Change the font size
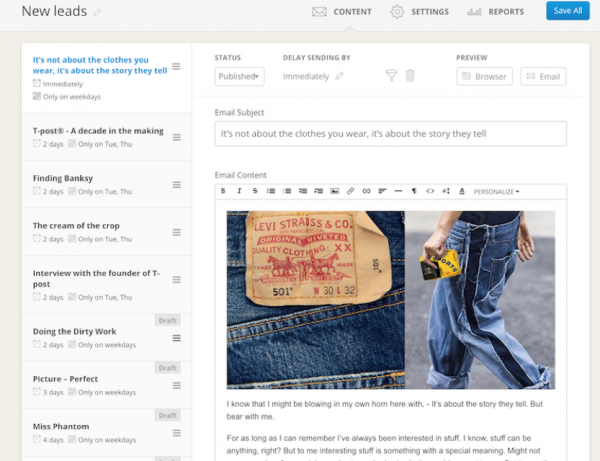Image resolution: width=600 pixels, height=461 pixels. pyautogui.click(x=446, y=191)
